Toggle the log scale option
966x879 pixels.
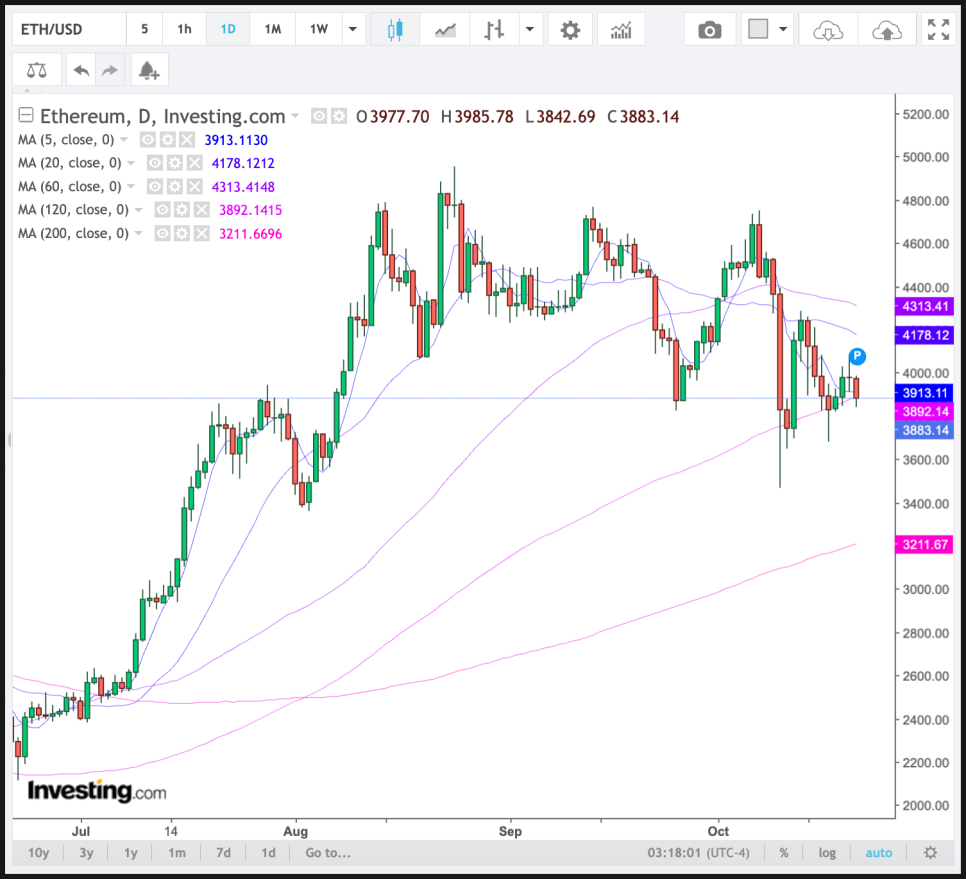coord(827,853)
